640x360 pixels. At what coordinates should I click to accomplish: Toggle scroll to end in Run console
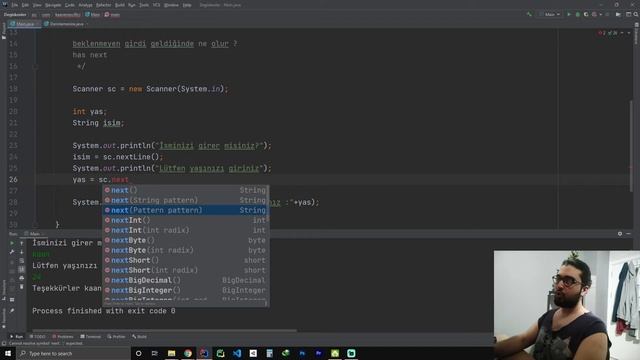point(22,269)
